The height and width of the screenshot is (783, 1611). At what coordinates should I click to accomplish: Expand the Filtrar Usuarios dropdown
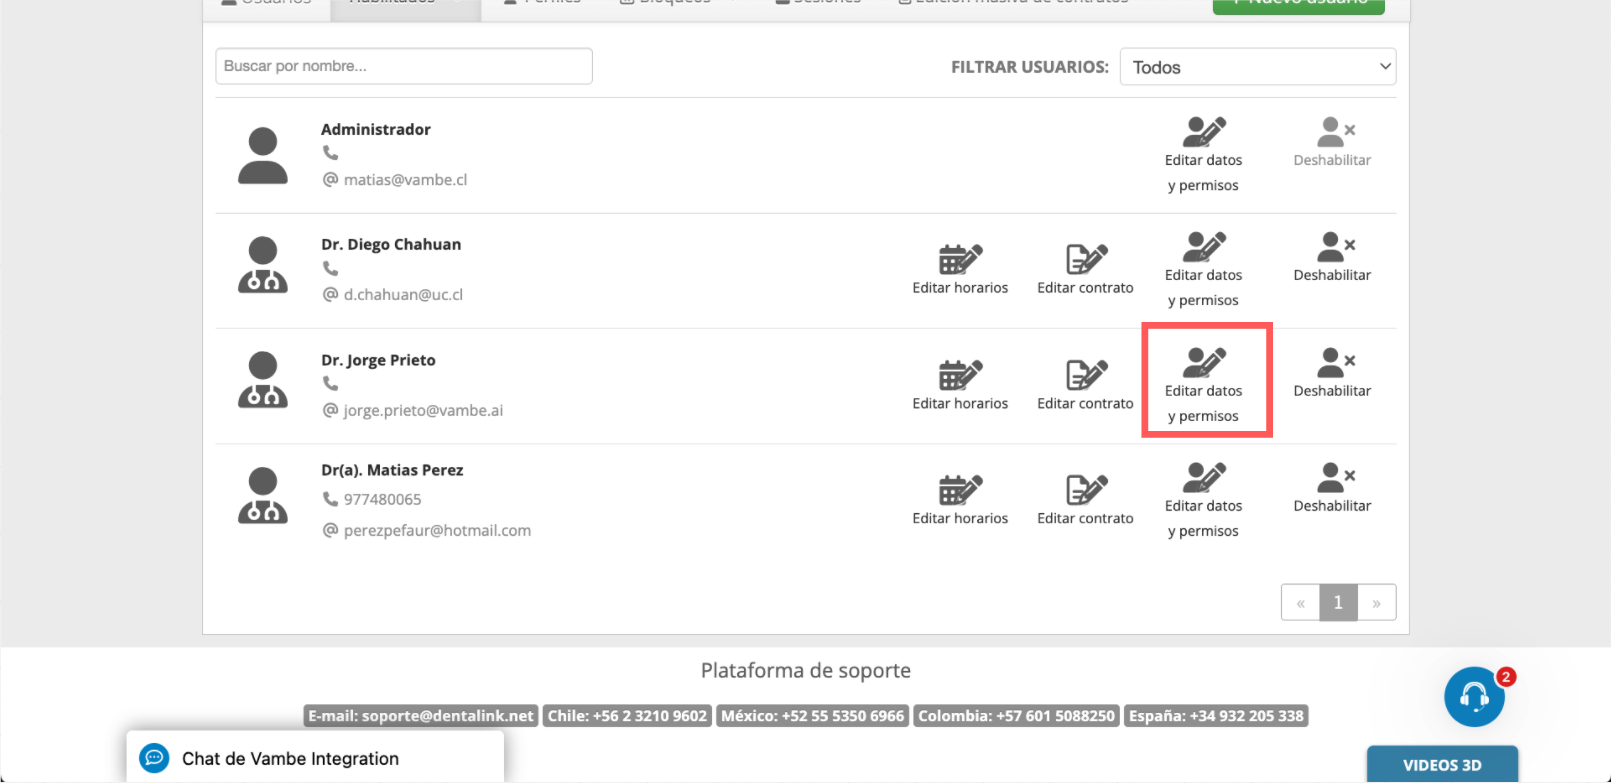pyautogui.click(x=1257, y=67)
